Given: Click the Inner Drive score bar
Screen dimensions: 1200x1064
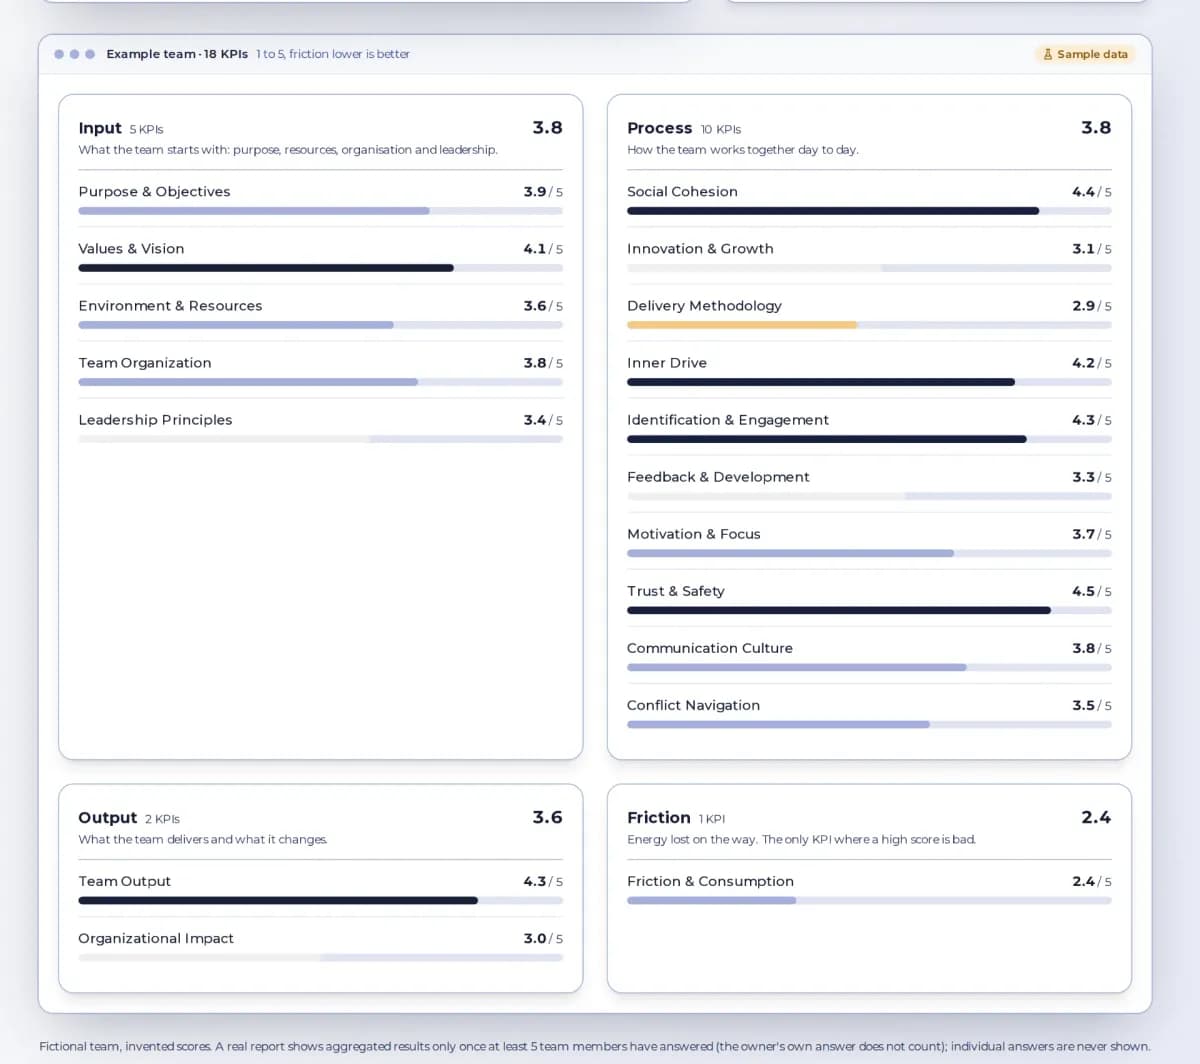Looking at the screenshot, I should (x=869, y=382).
